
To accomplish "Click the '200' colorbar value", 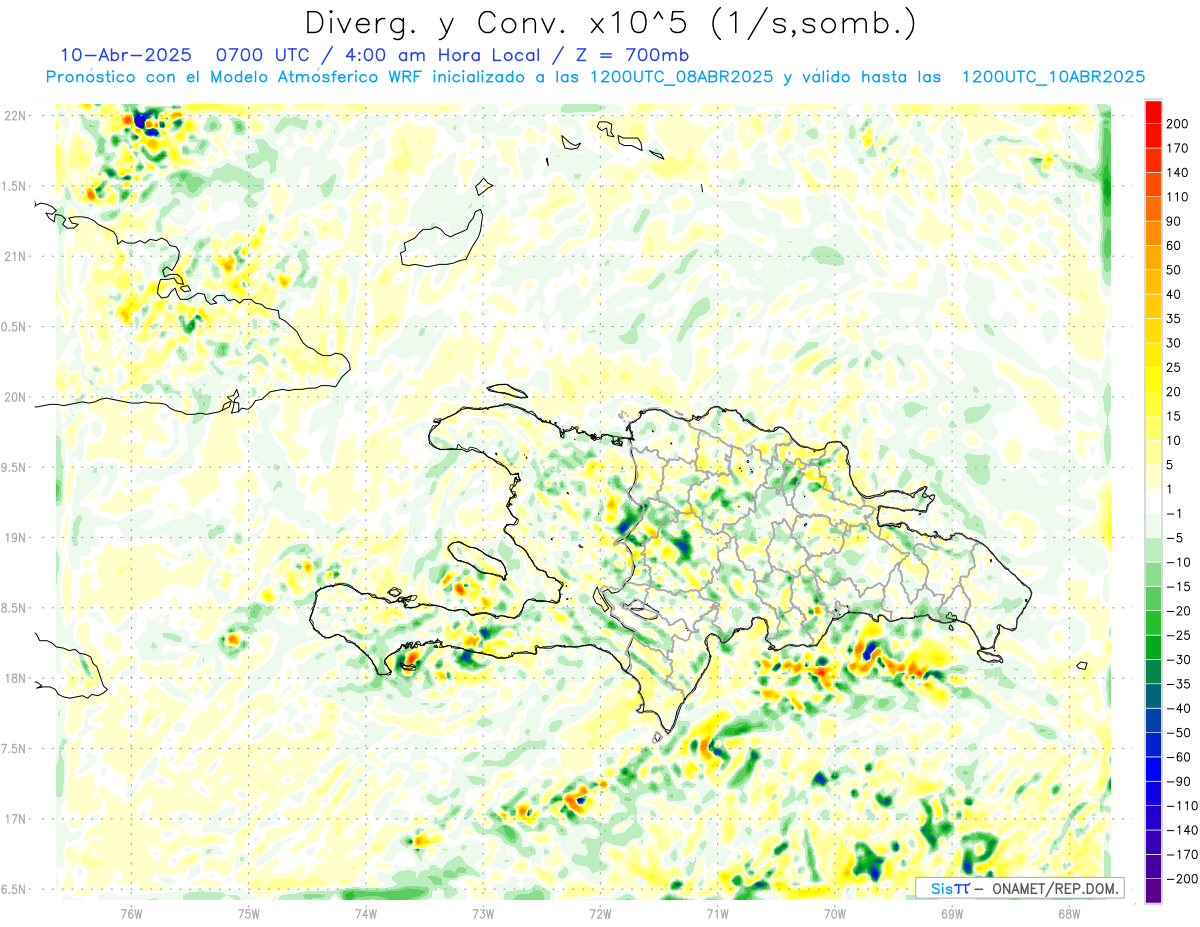I will coord(1179,124).
